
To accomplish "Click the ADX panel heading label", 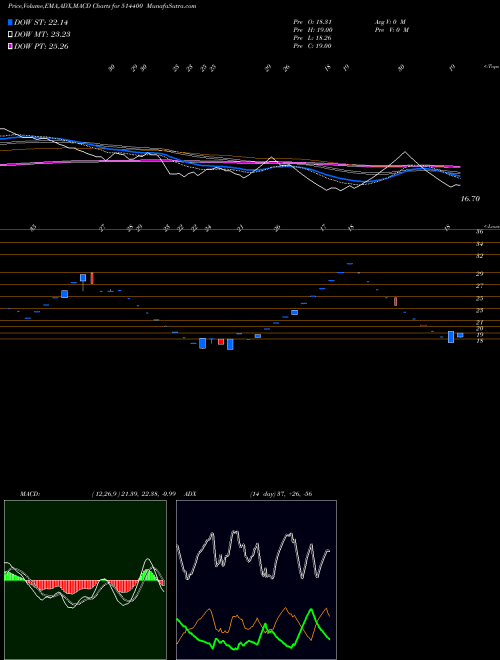I will coord(191,493).
